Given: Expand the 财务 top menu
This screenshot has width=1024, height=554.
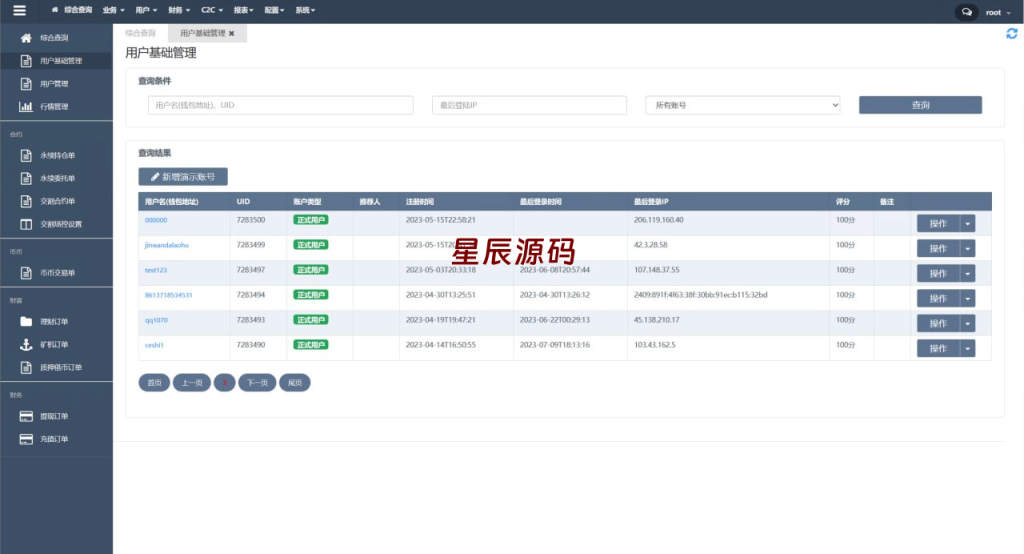Looking at the screenshot, I should [179, 10].
